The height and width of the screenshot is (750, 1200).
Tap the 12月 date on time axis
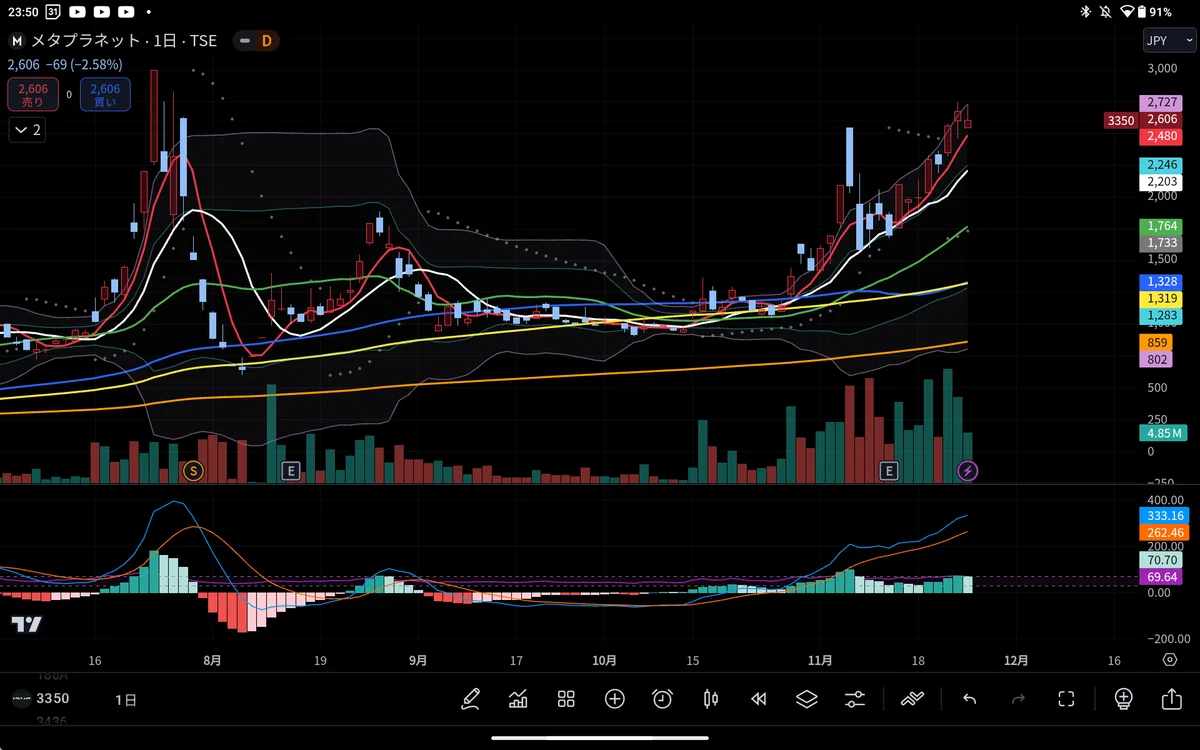point(1016,661)
